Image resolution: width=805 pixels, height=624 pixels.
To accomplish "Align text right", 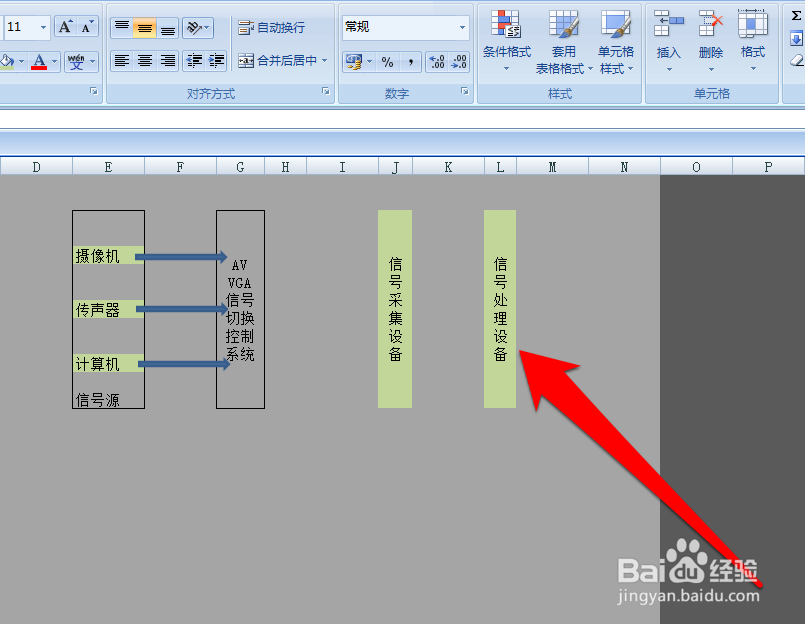I will click(167, 61).
